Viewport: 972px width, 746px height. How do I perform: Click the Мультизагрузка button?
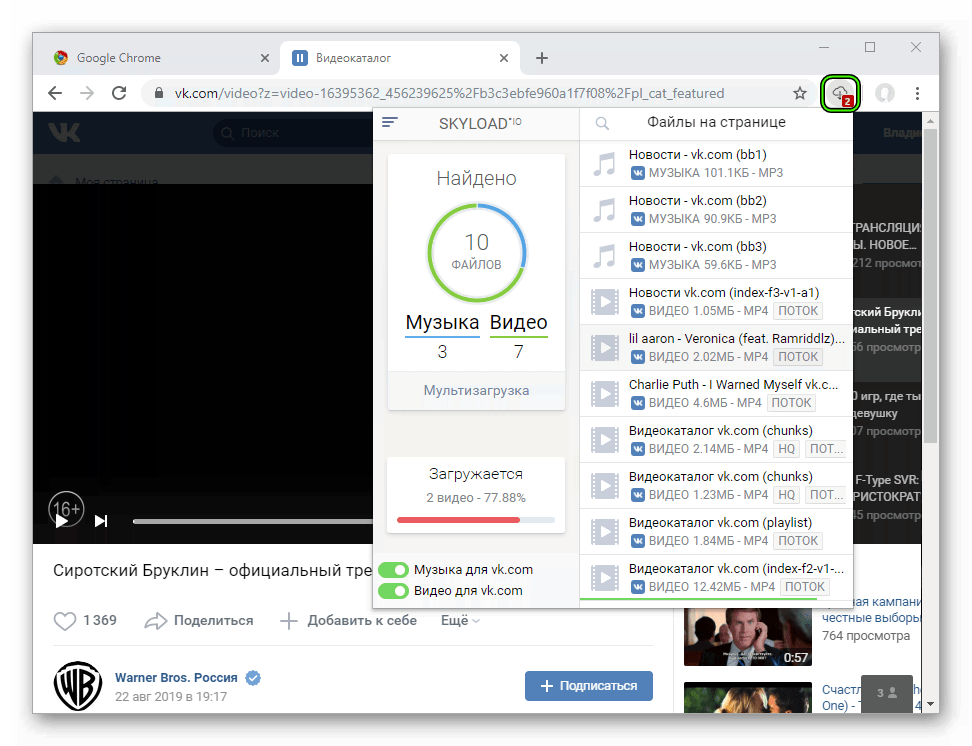(476, 391)
